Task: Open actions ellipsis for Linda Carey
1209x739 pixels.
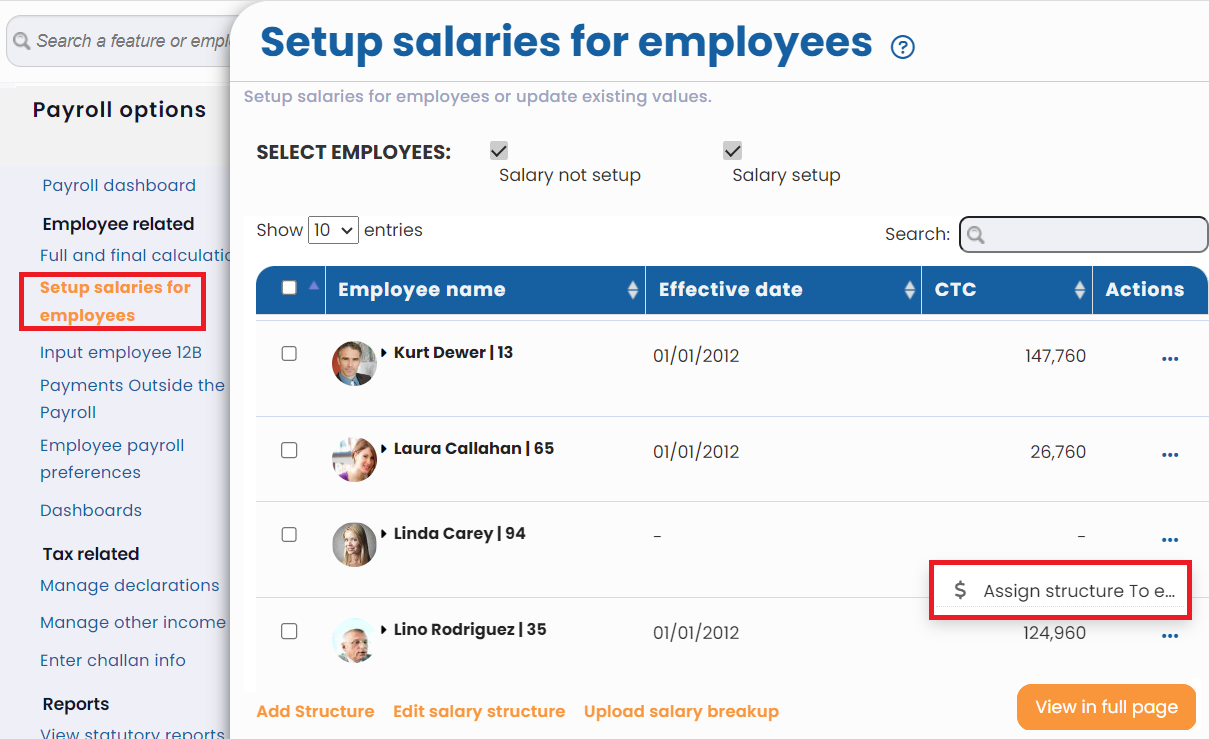Action: click(1170, 540)
